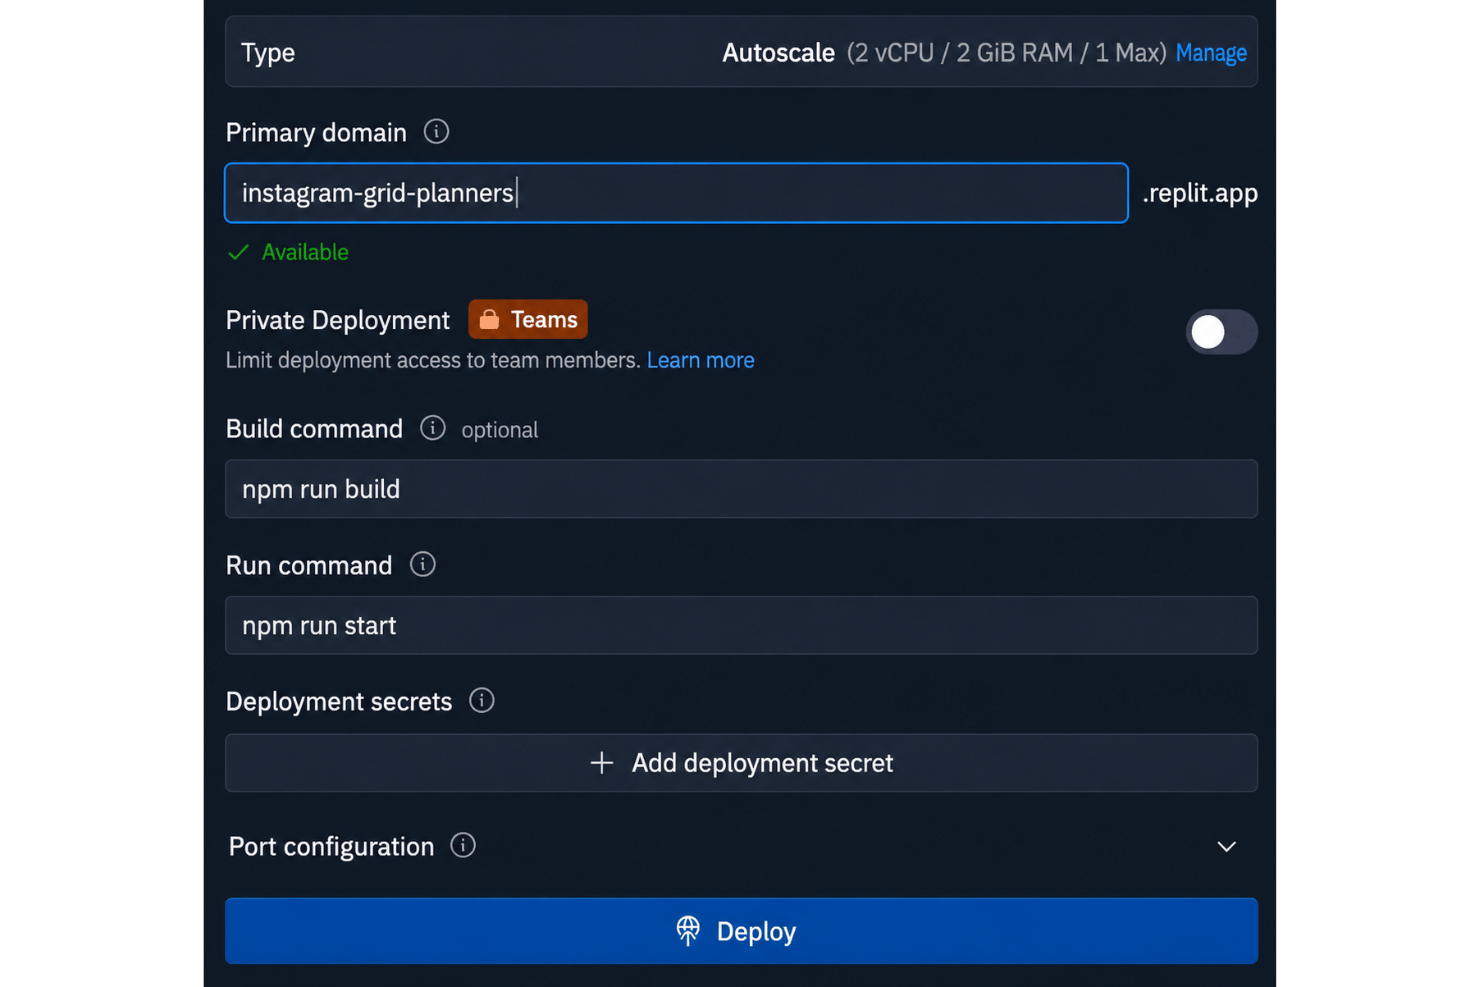
Task: Click the Run command info icon
Action: click(423, 564)
